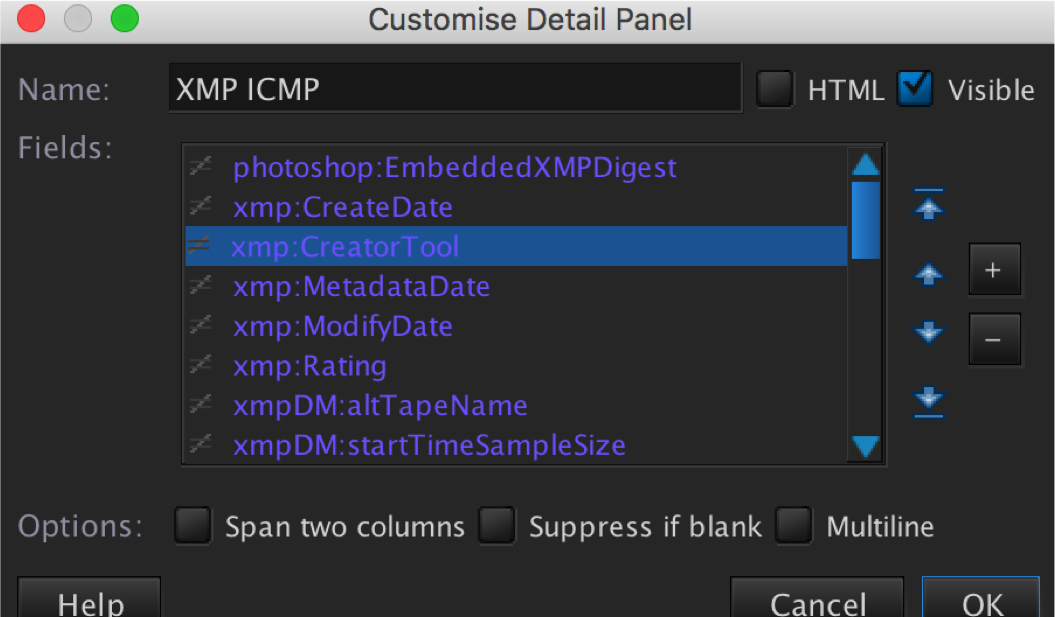This screenshot has width=1055, height=617.
Task: Uncheck the Visible checkbox
Action: coord(915,89)
